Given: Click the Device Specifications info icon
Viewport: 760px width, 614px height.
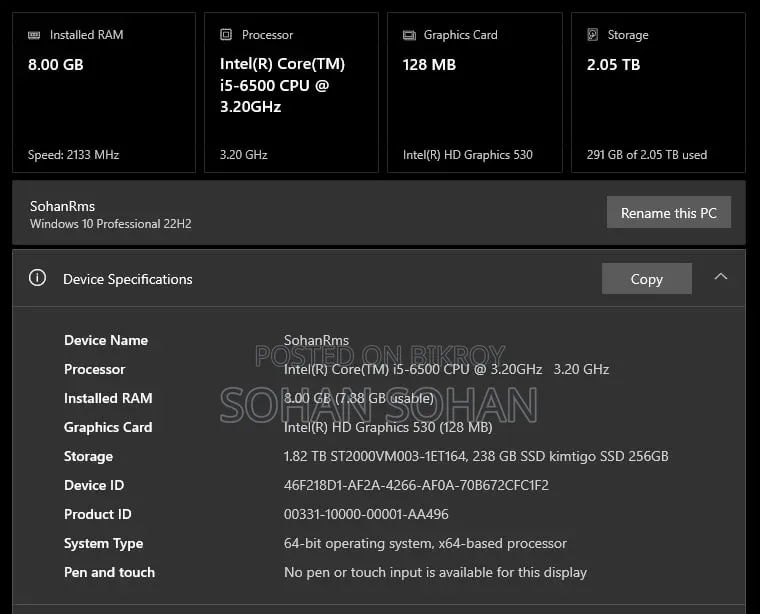Looking at the screenshot, I should tap(37, 278).
